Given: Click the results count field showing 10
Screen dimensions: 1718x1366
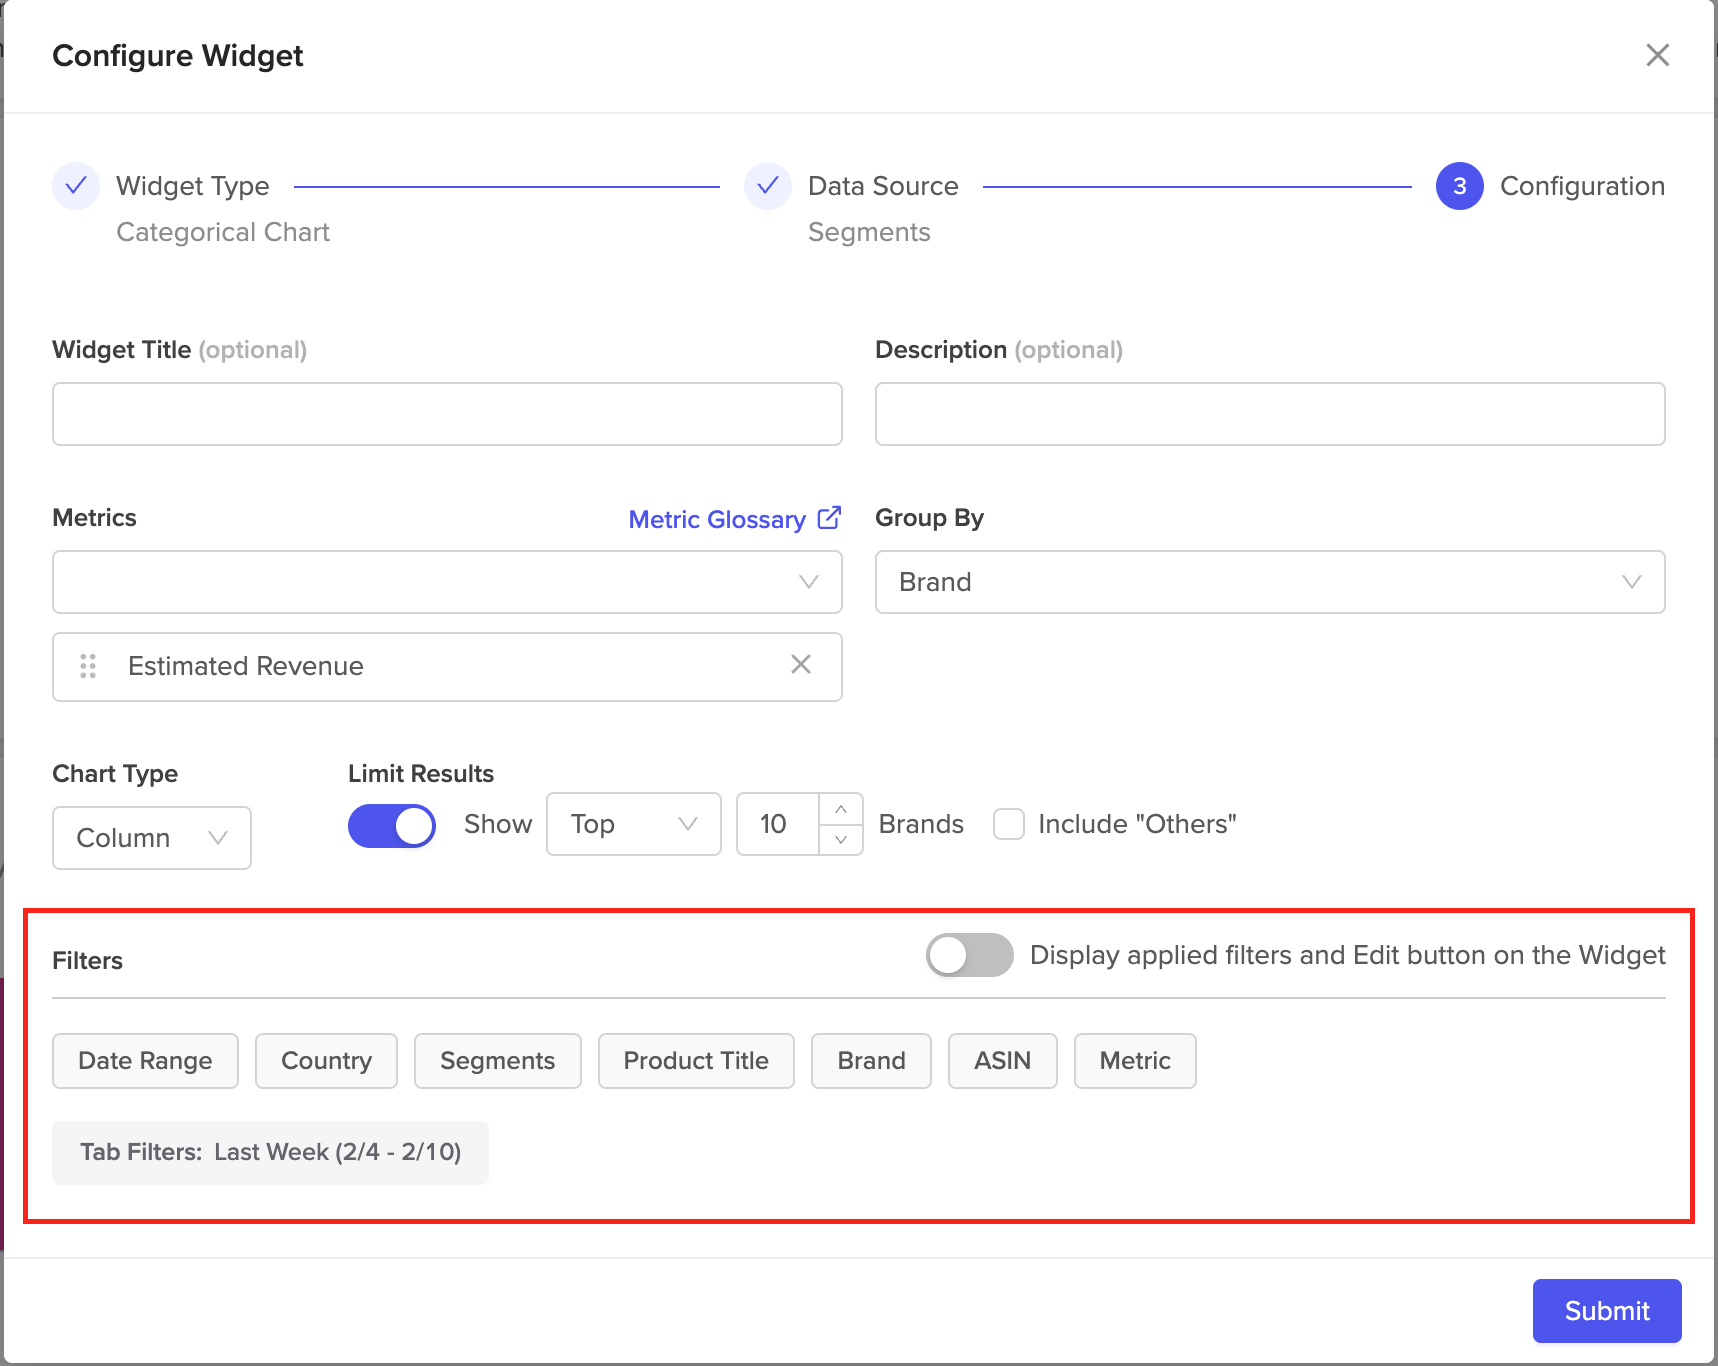Looking at the screenshot, I should [777, 824].
